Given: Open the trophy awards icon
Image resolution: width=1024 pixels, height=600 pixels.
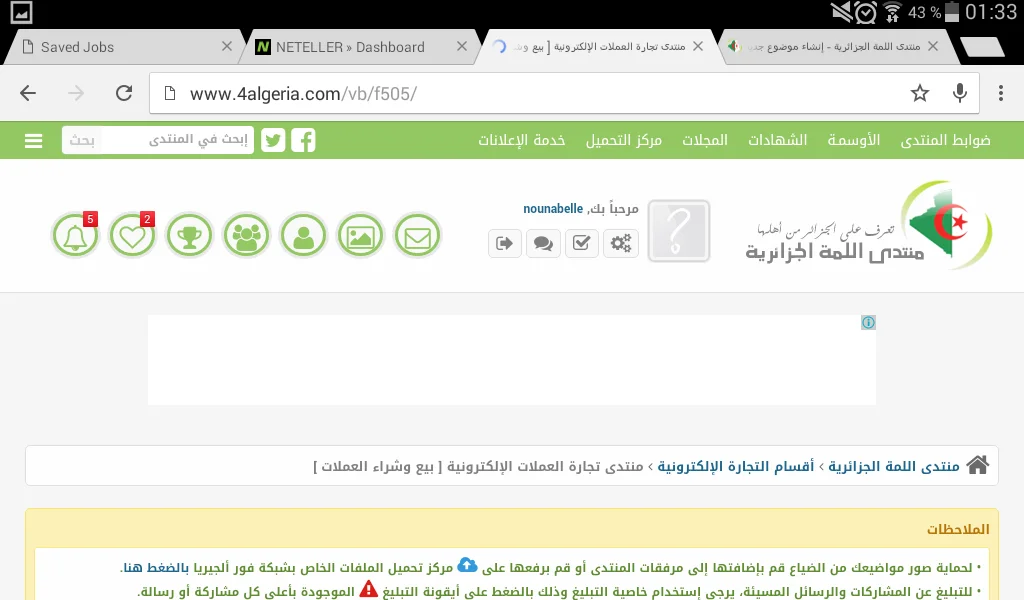Looking at the screenshot, I should coord(189,237).
